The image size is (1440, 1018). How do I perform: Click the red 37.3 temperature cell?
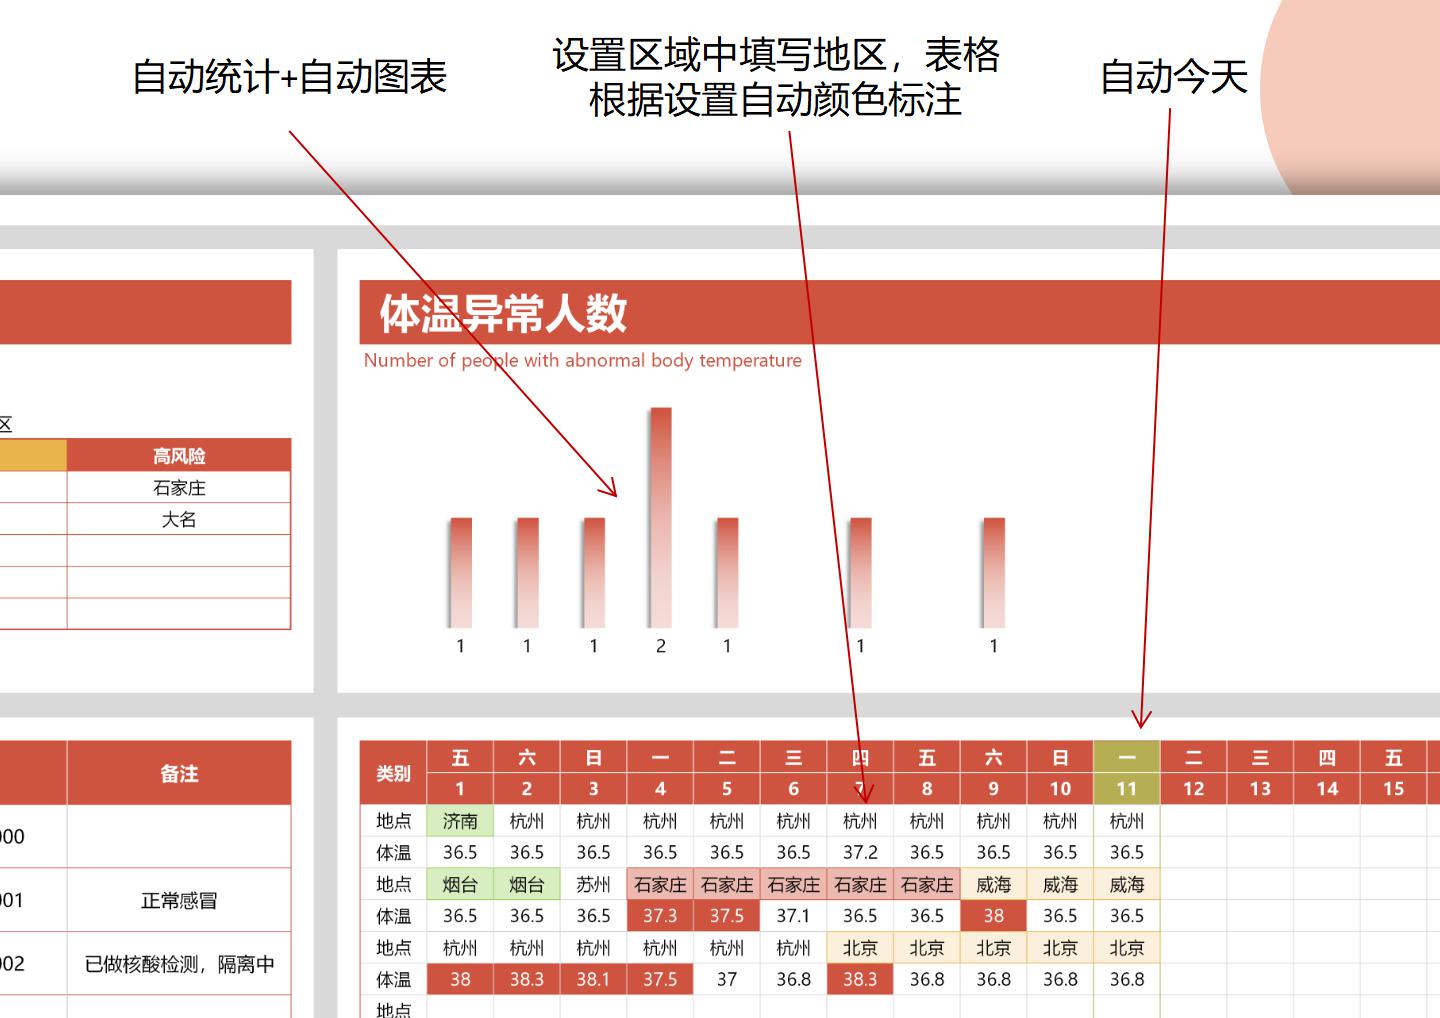click(660, 916)
